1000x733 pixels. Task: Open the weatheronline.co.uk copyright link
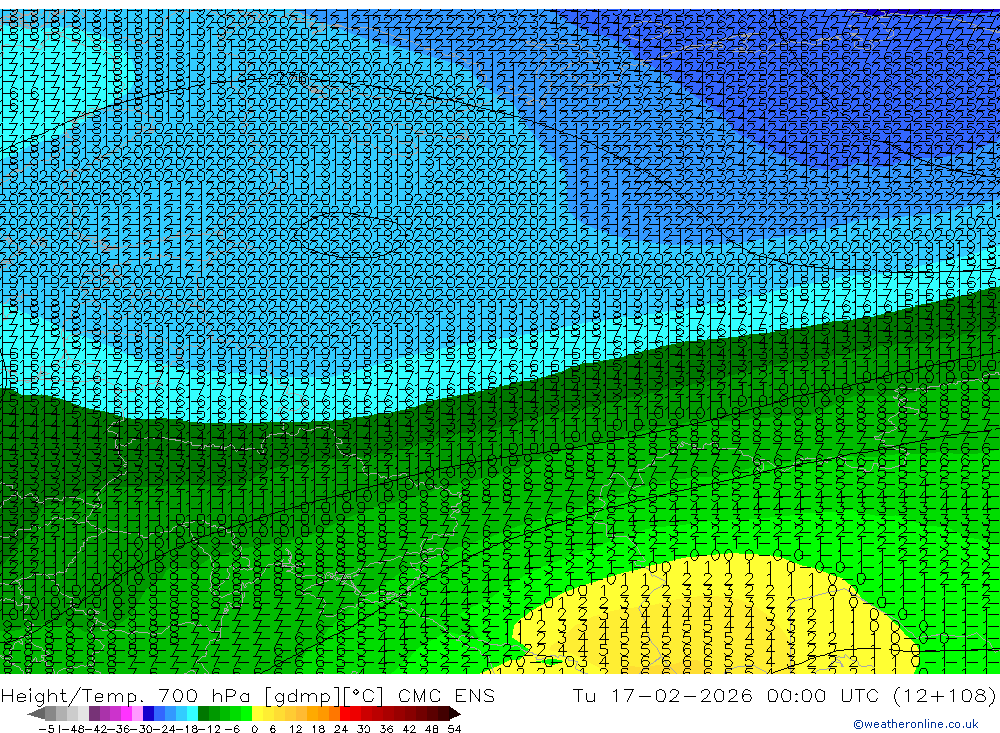916,724
